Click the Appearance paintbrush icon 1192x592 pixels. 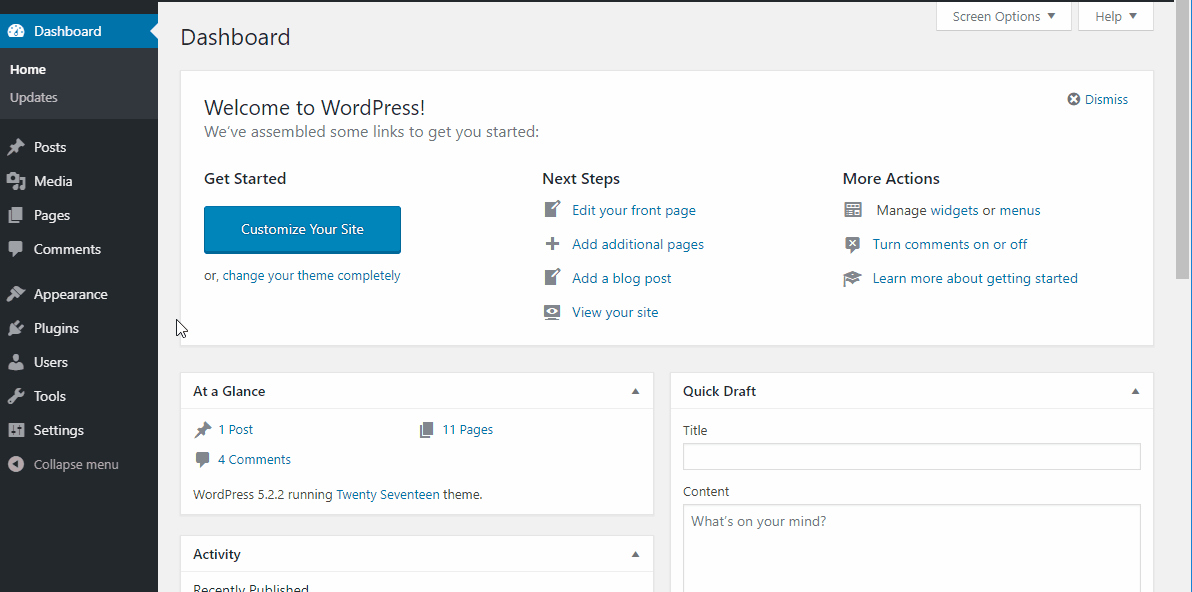coord(16,295)
